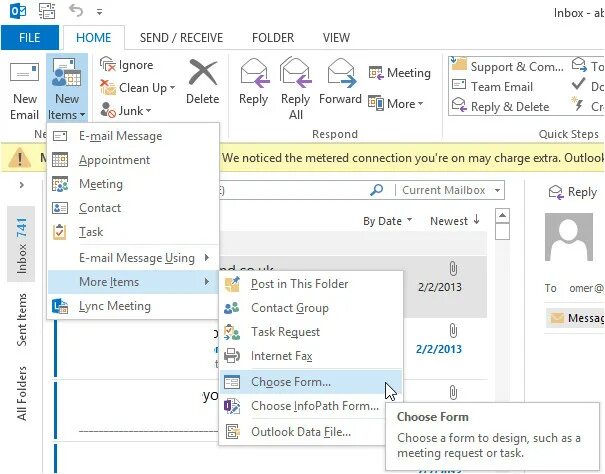Click Reply in the reading pane
605x474 pixels.
point(573,192)
